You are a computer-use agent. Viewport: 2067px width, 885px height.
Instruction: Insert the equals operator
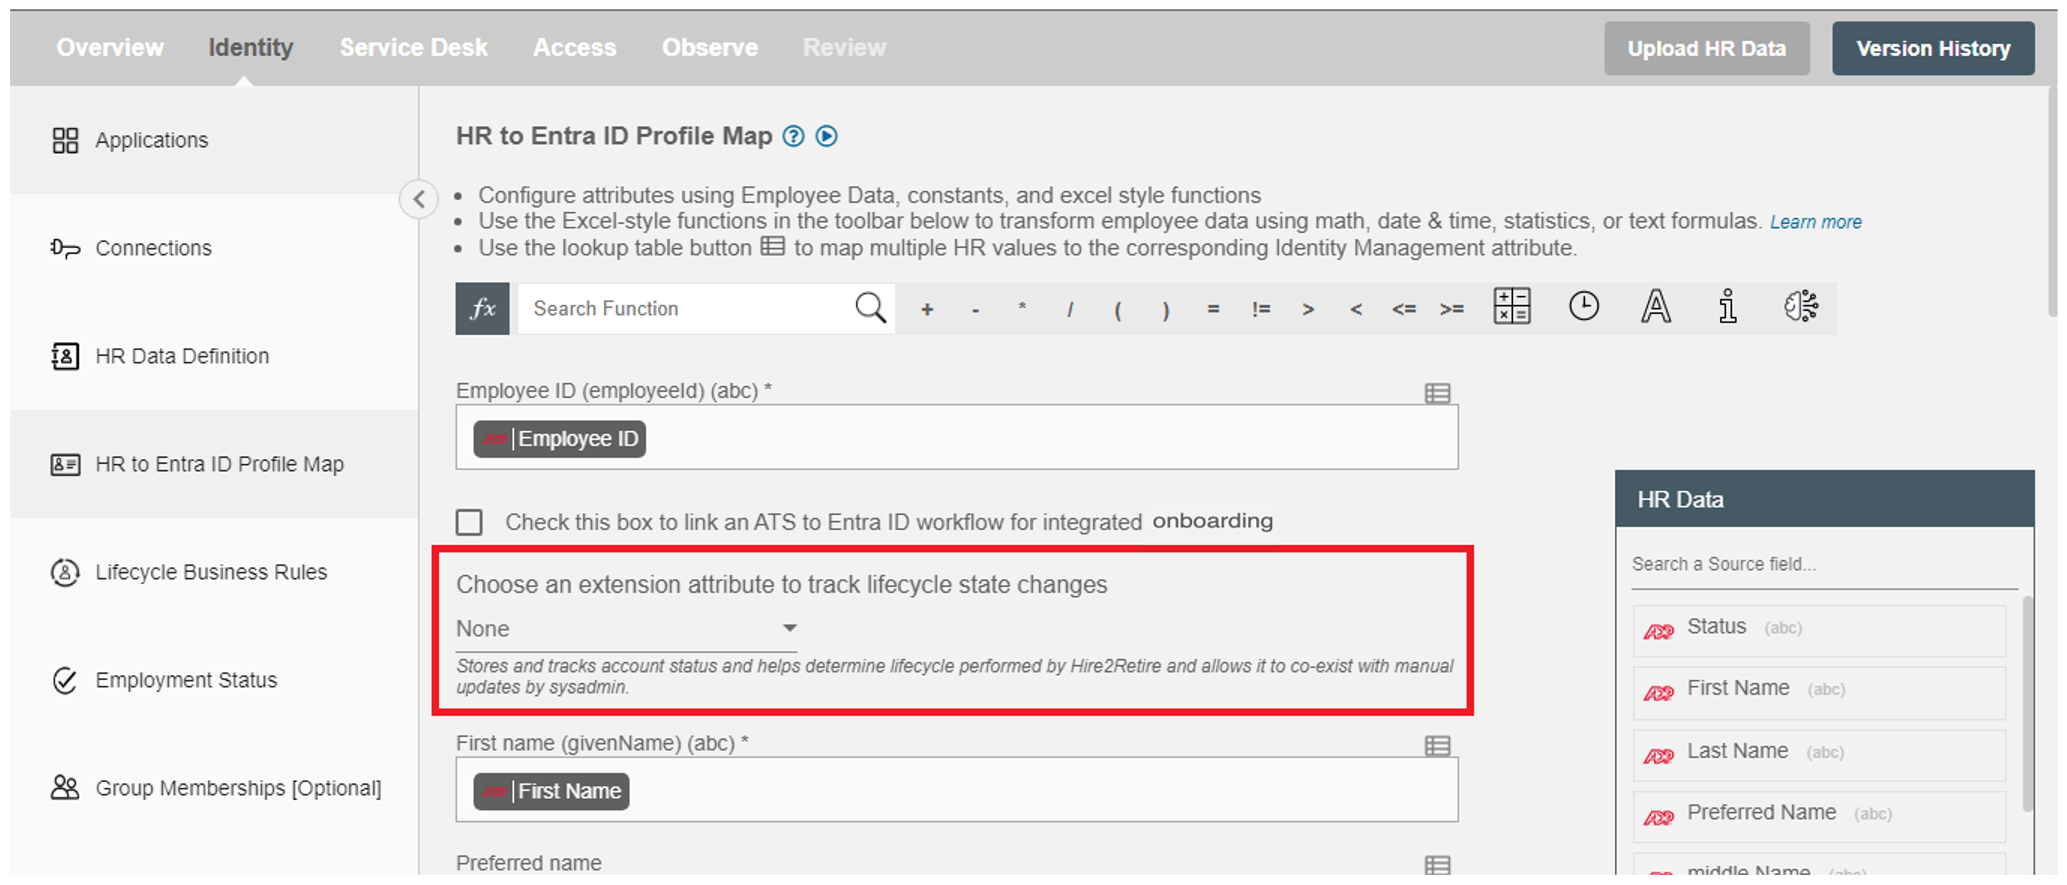[x=1213, y=310]
